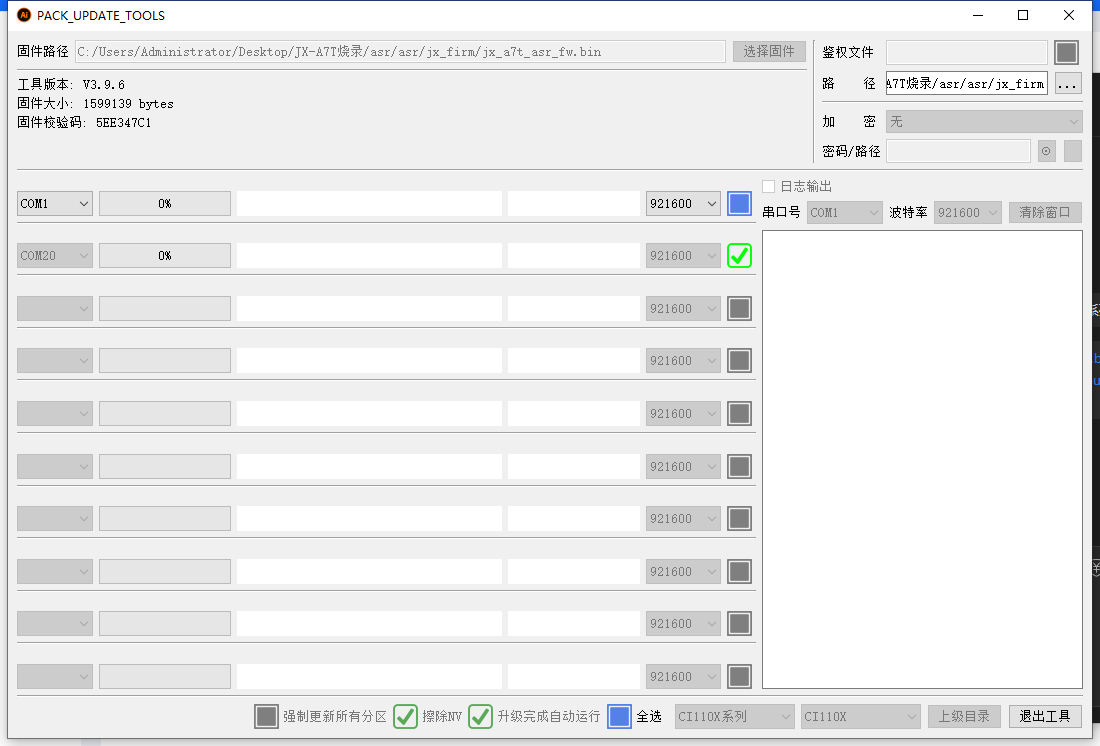Expand the 921600 baud dropdown on COM1 row
Viewport: 1100px width, 746px height.
point(683,204)
